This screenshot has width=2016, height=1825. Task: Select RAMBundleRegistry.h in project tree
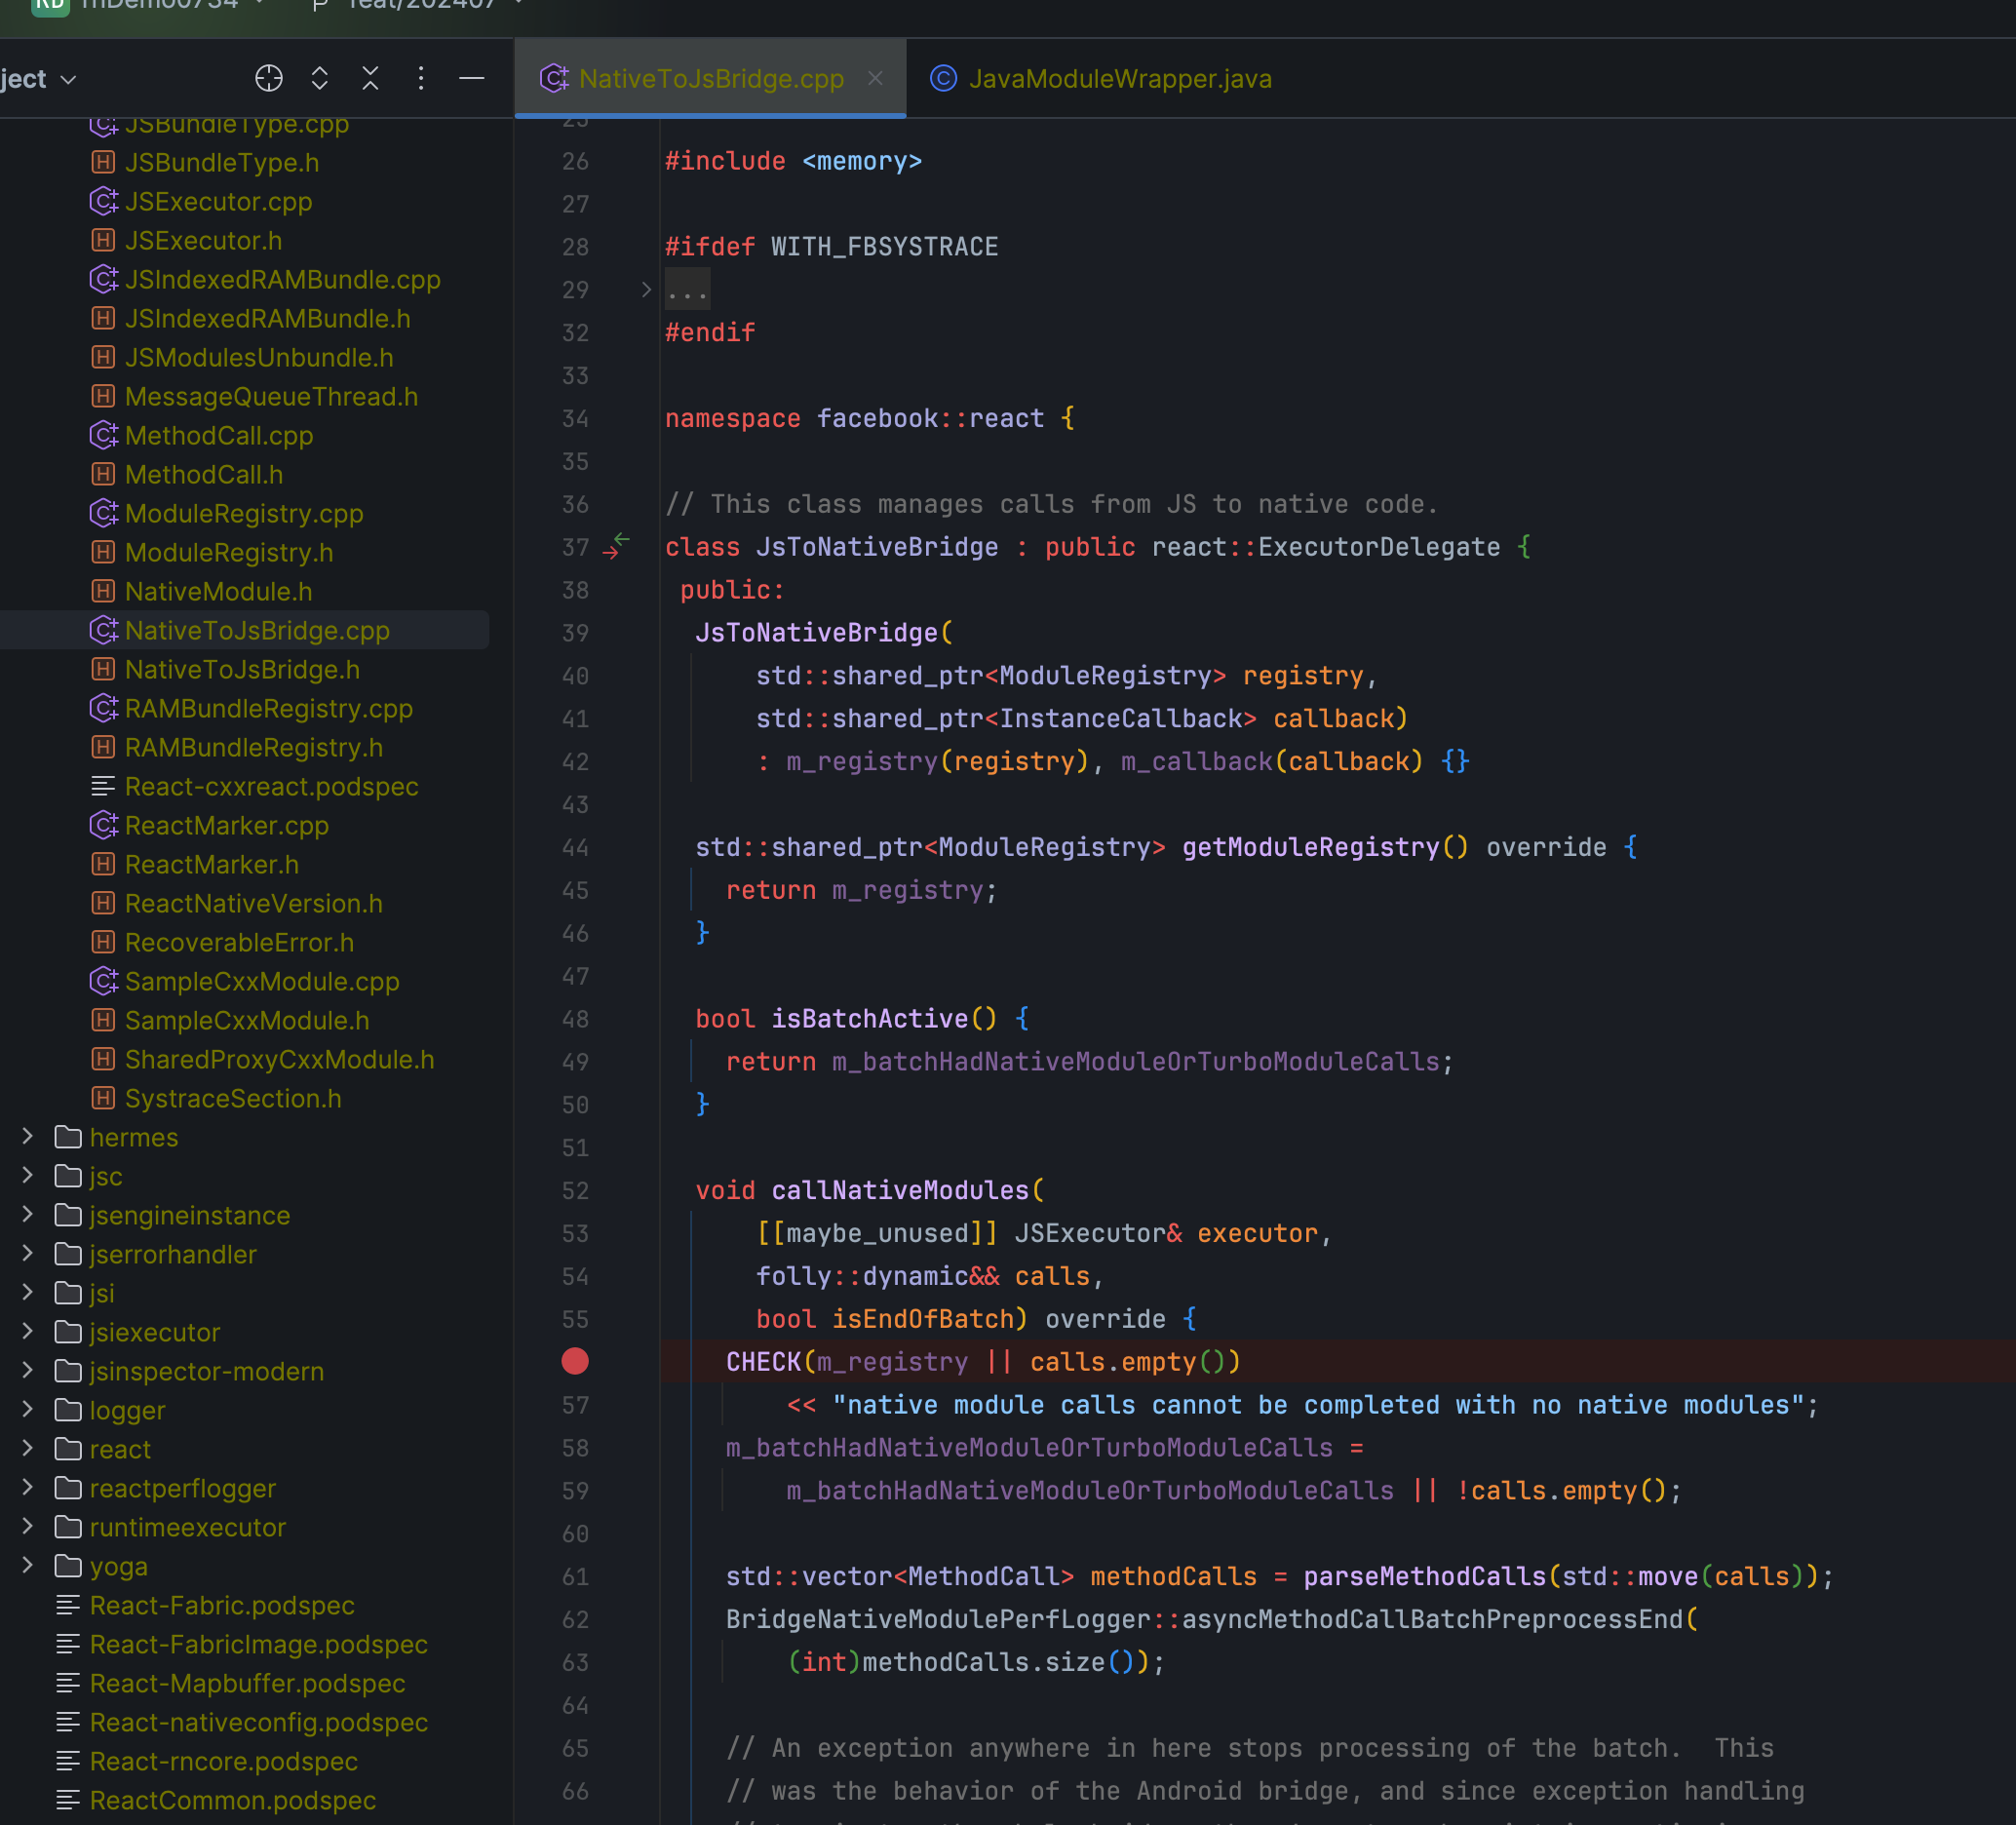(x=254, y=747)
